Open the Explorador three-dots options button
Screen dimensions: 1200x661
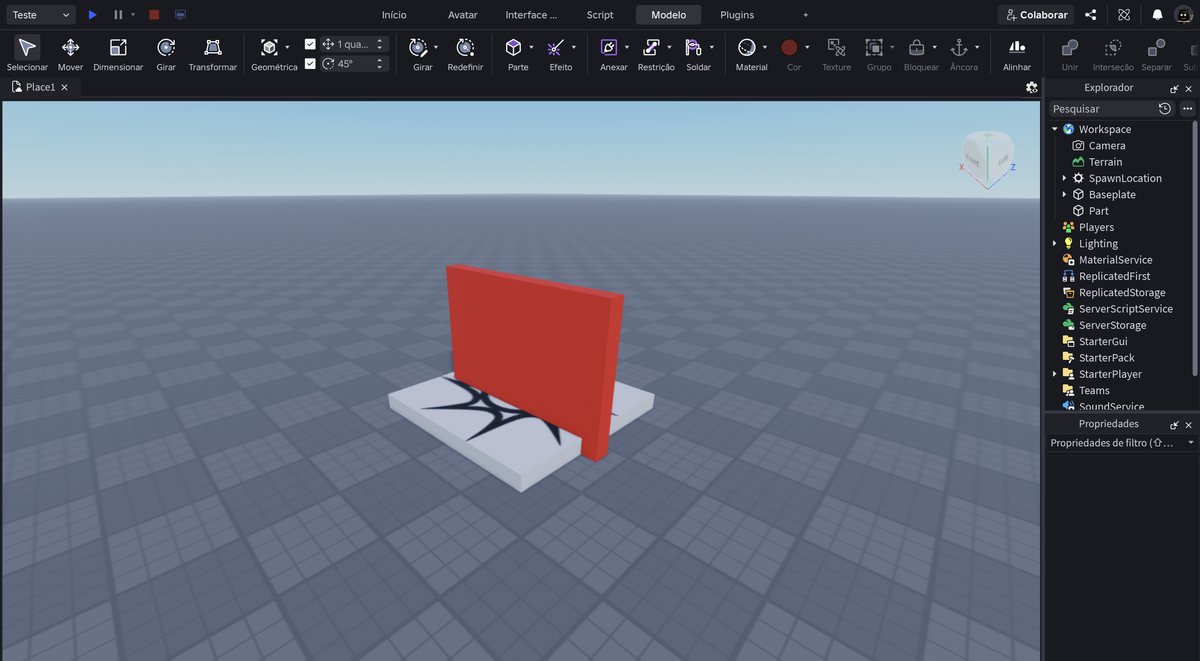click(1187, 108)
